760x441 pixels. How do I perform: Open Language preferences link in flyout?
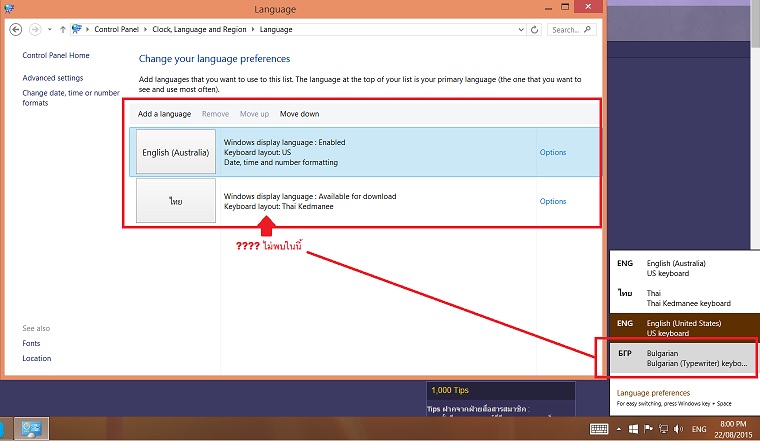653,393
